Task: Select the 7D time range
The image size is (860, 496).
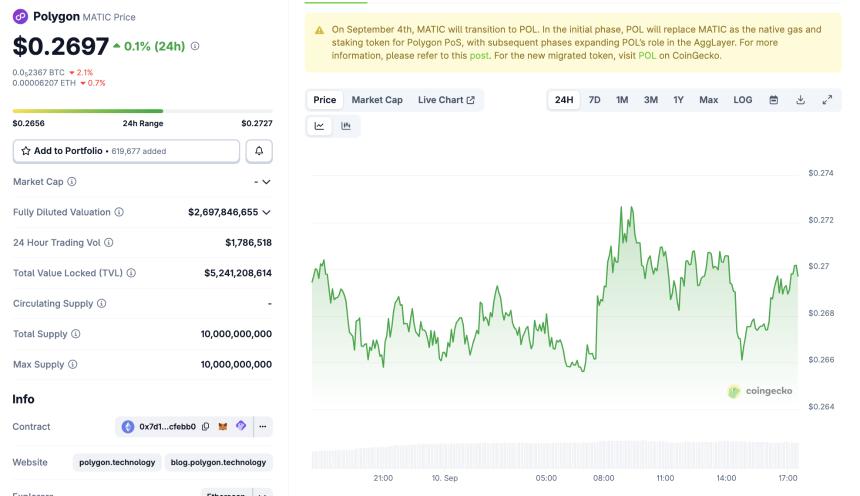Action: click(594, 100)
